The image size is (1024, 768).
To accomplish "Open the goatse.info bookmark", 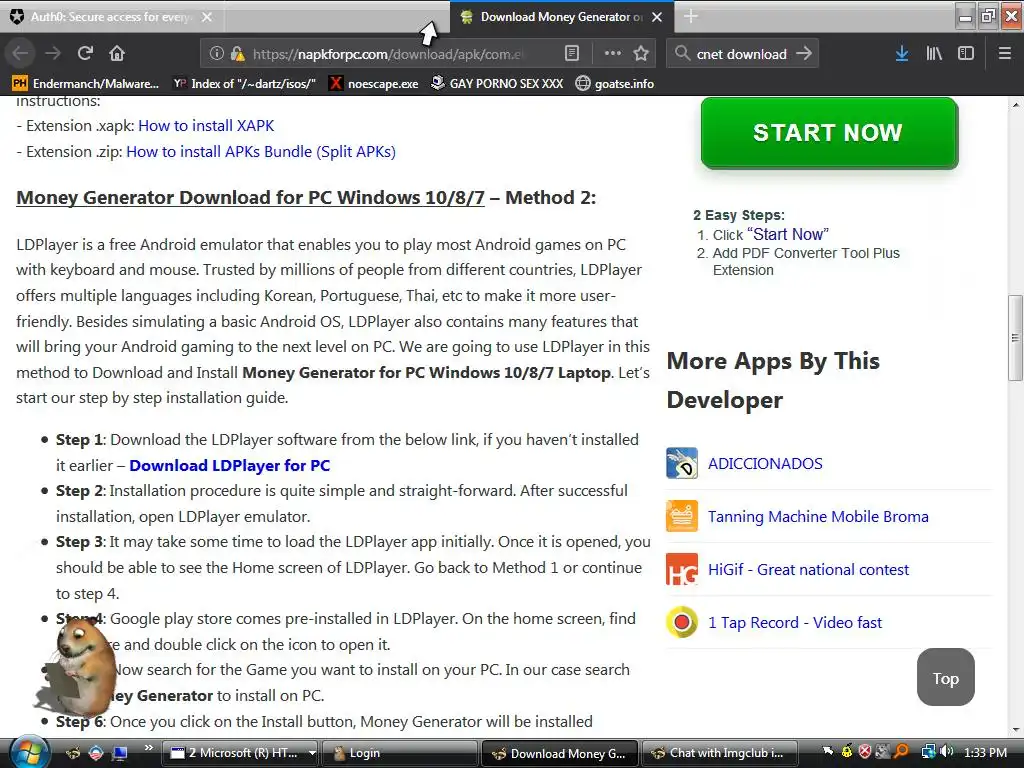I will (615, 84).
